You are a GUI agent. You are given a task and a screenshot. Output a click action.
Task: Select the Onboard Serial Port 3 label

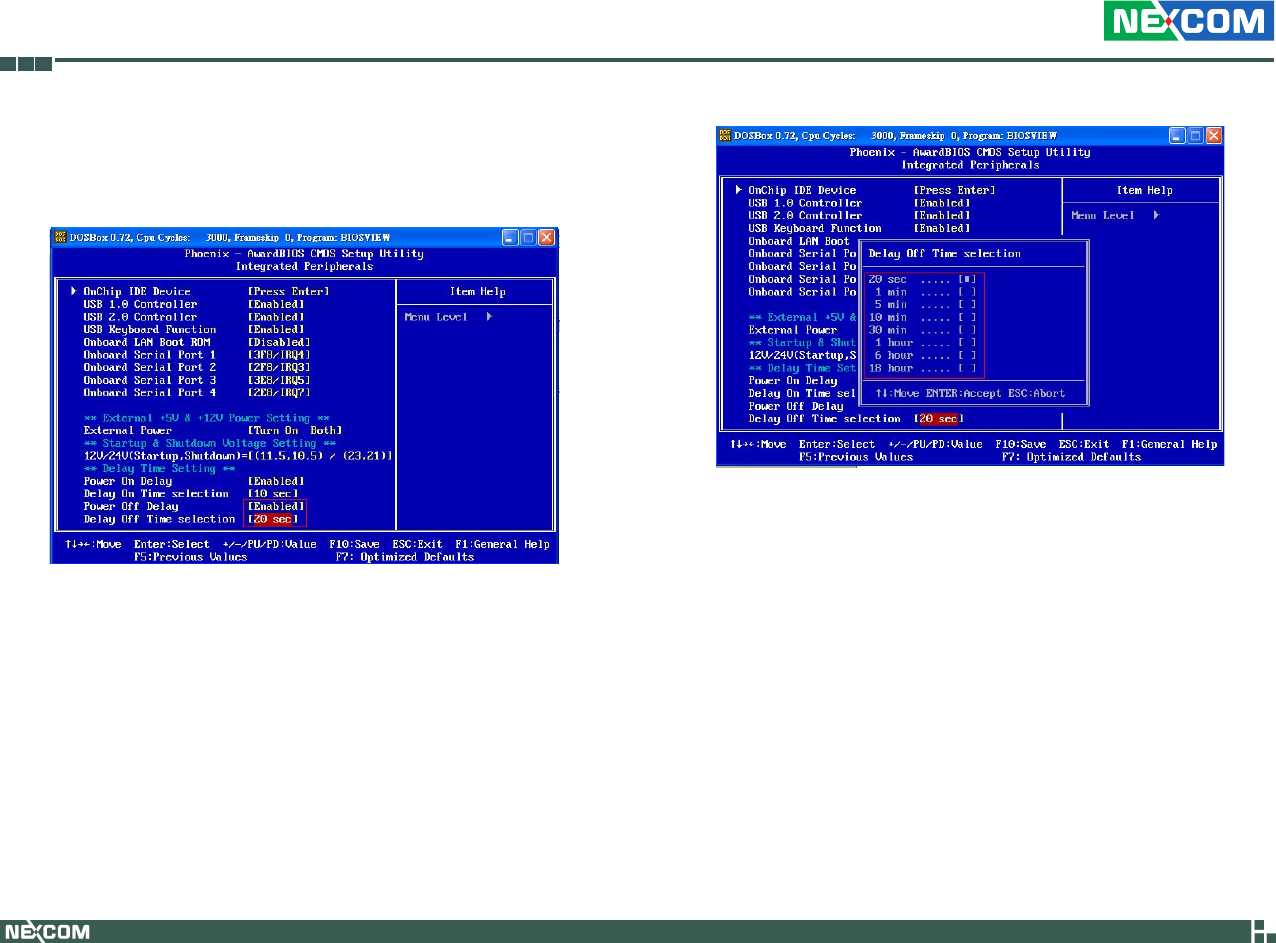click(x=150, y=380)
